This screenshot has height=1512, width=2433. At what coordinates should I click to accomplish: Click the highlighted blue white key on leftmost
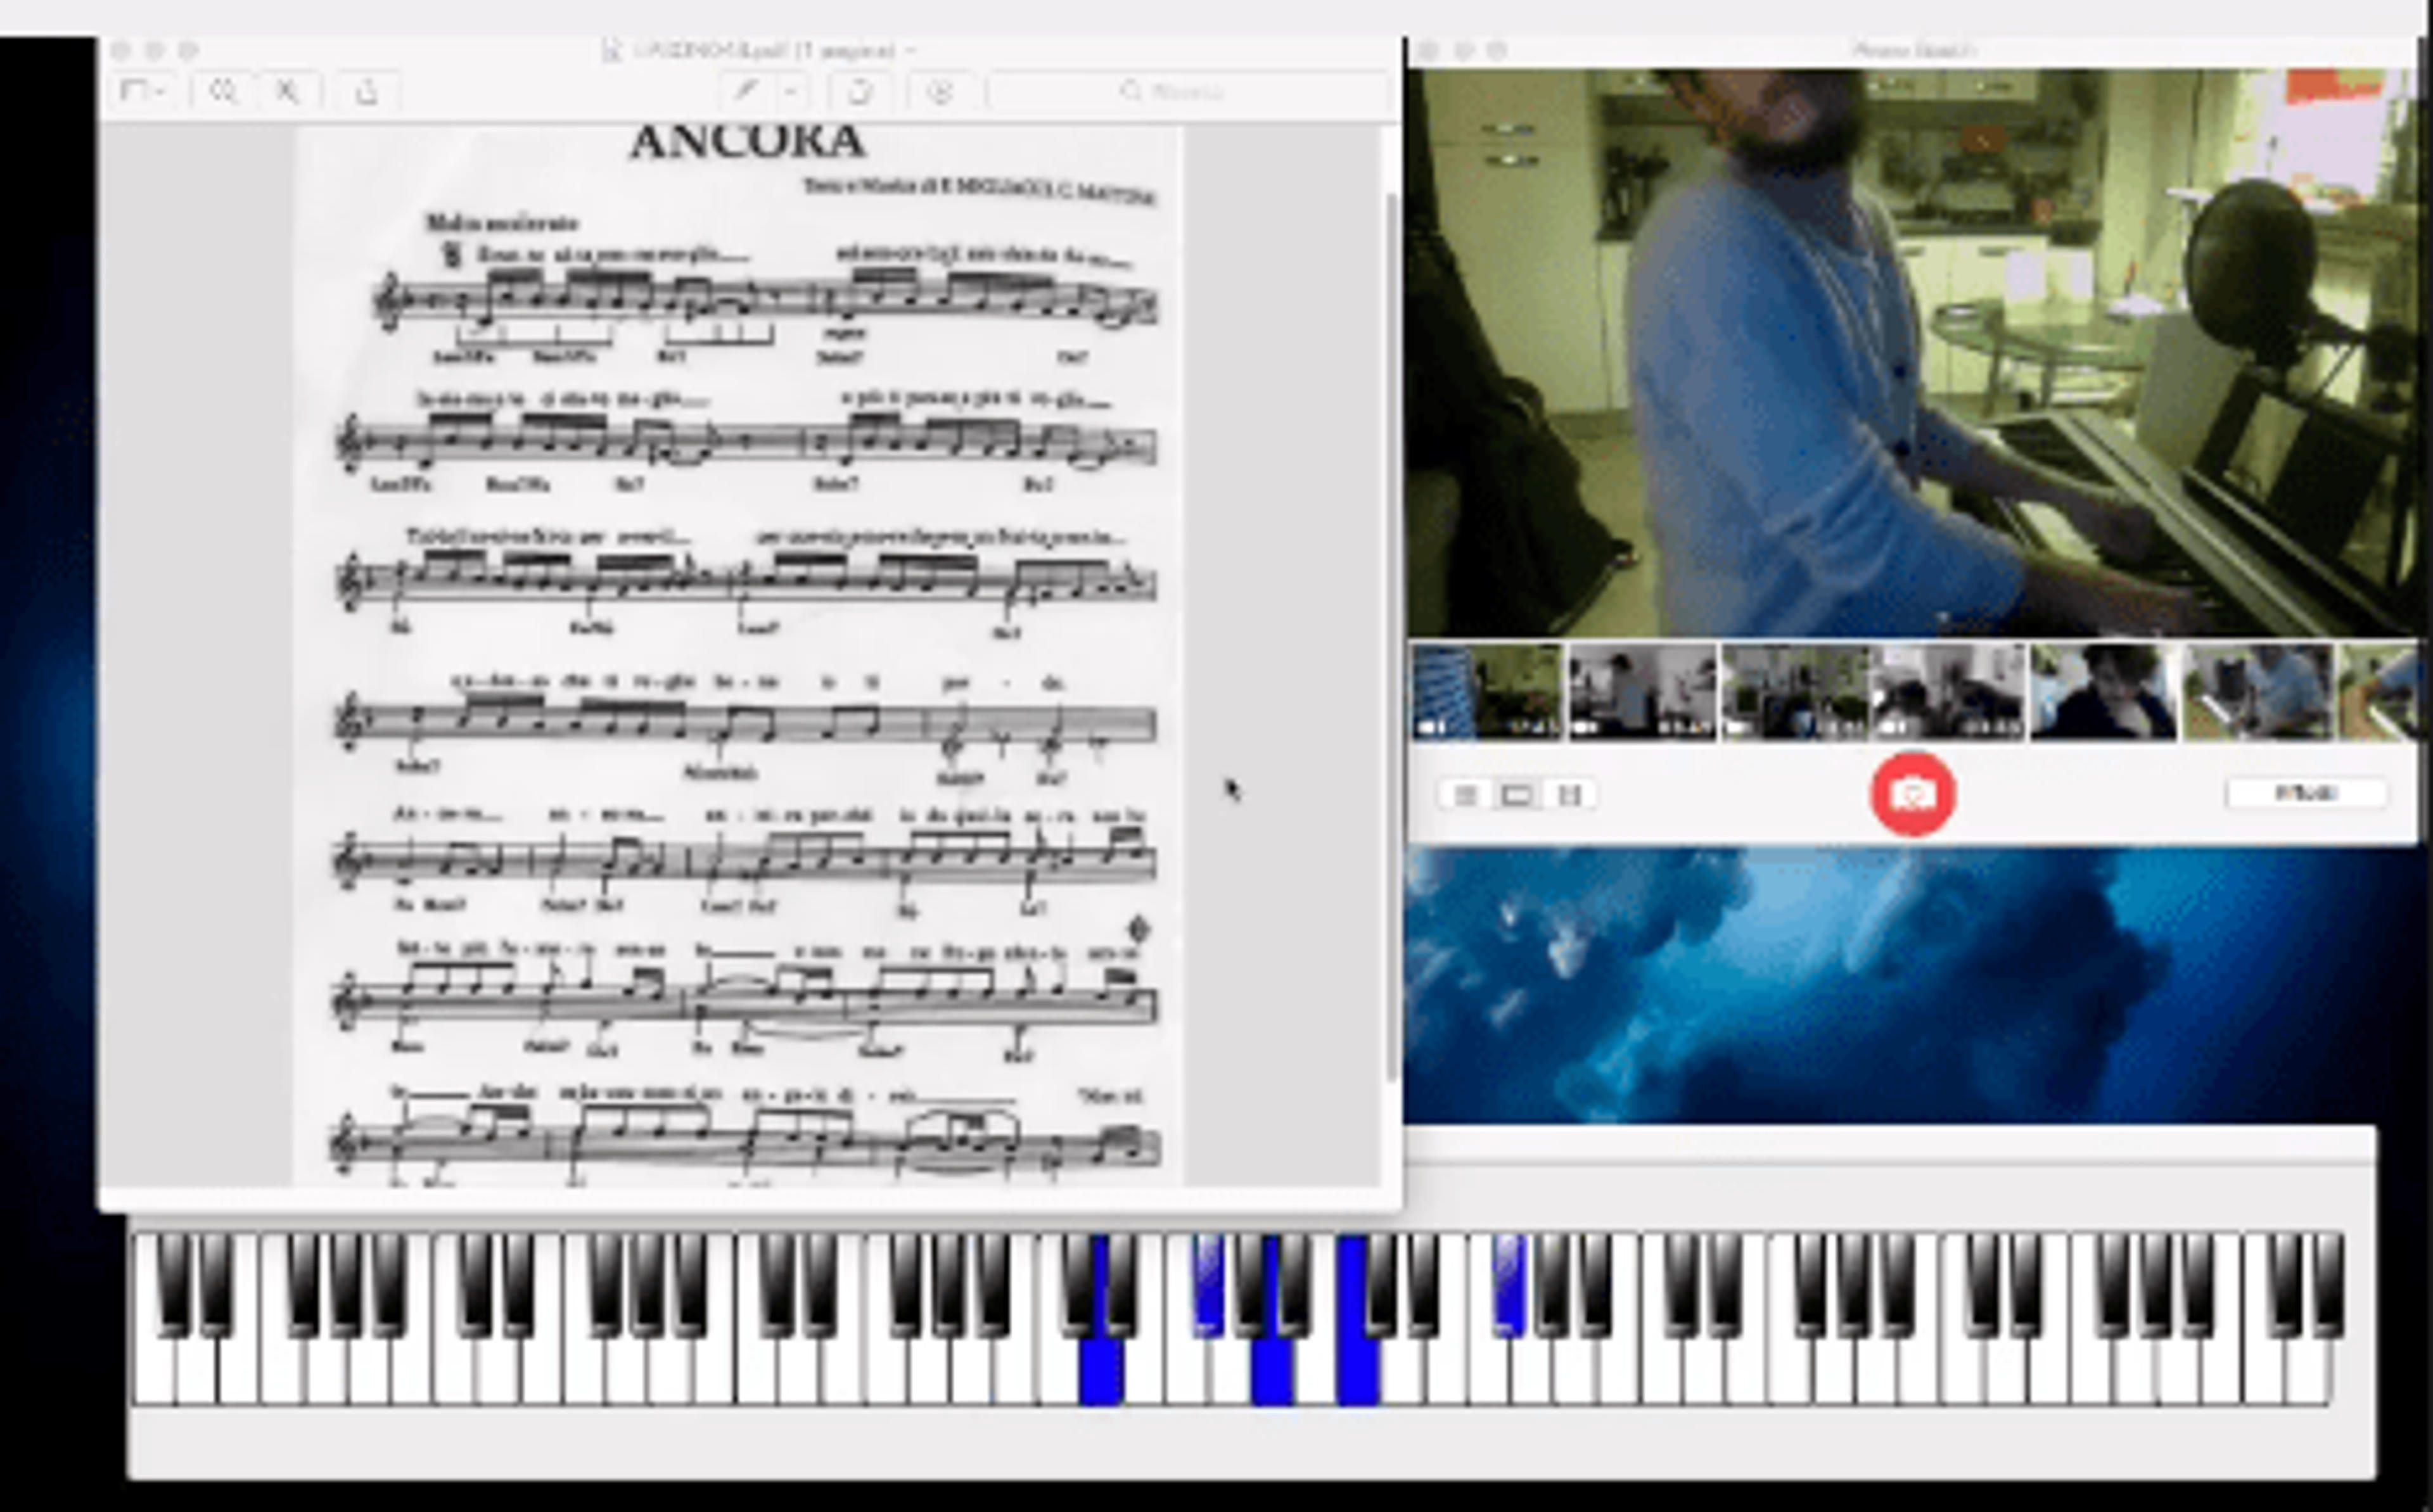point(1101,1370)
